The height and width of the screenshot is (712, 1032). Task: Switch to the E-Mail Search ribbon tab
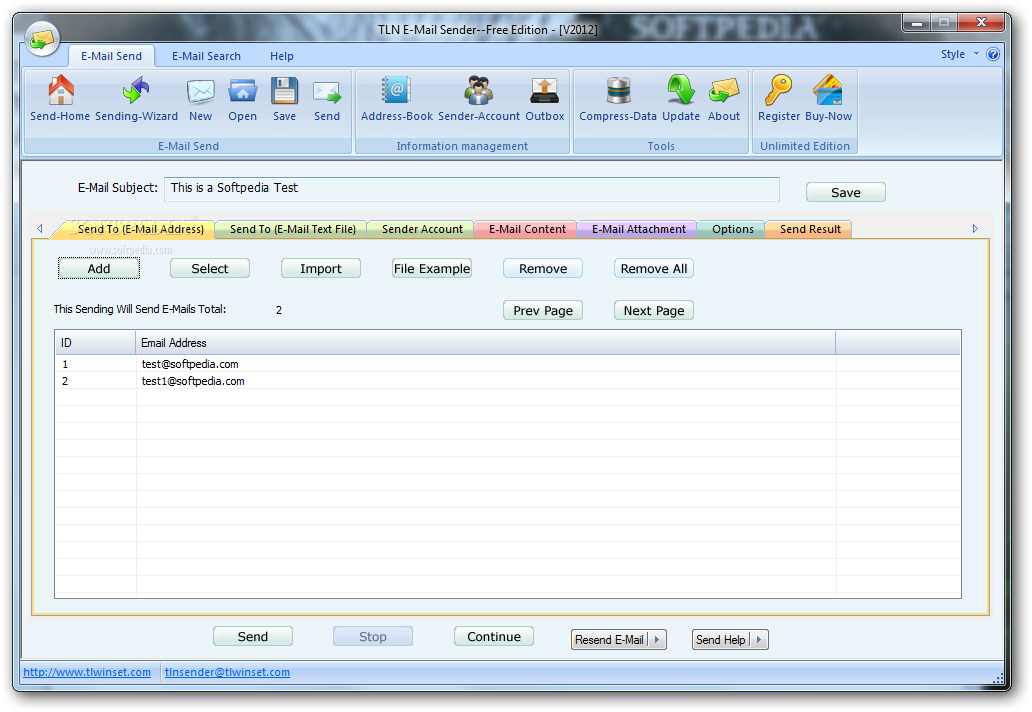206,56
